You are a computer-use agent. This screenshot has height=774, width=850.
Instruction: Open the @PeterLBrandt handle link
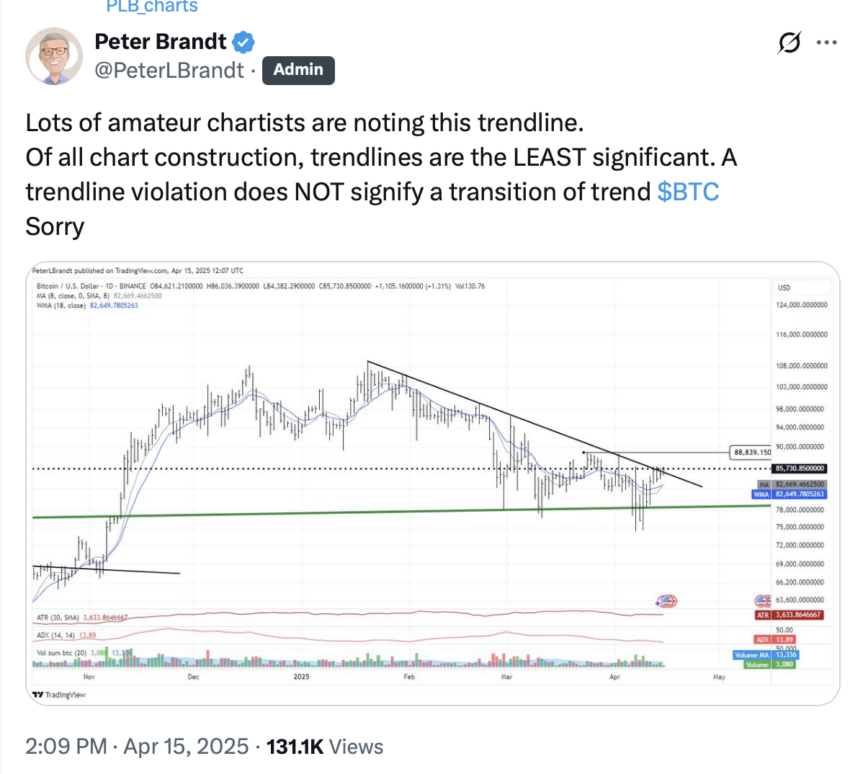point(169,70)
